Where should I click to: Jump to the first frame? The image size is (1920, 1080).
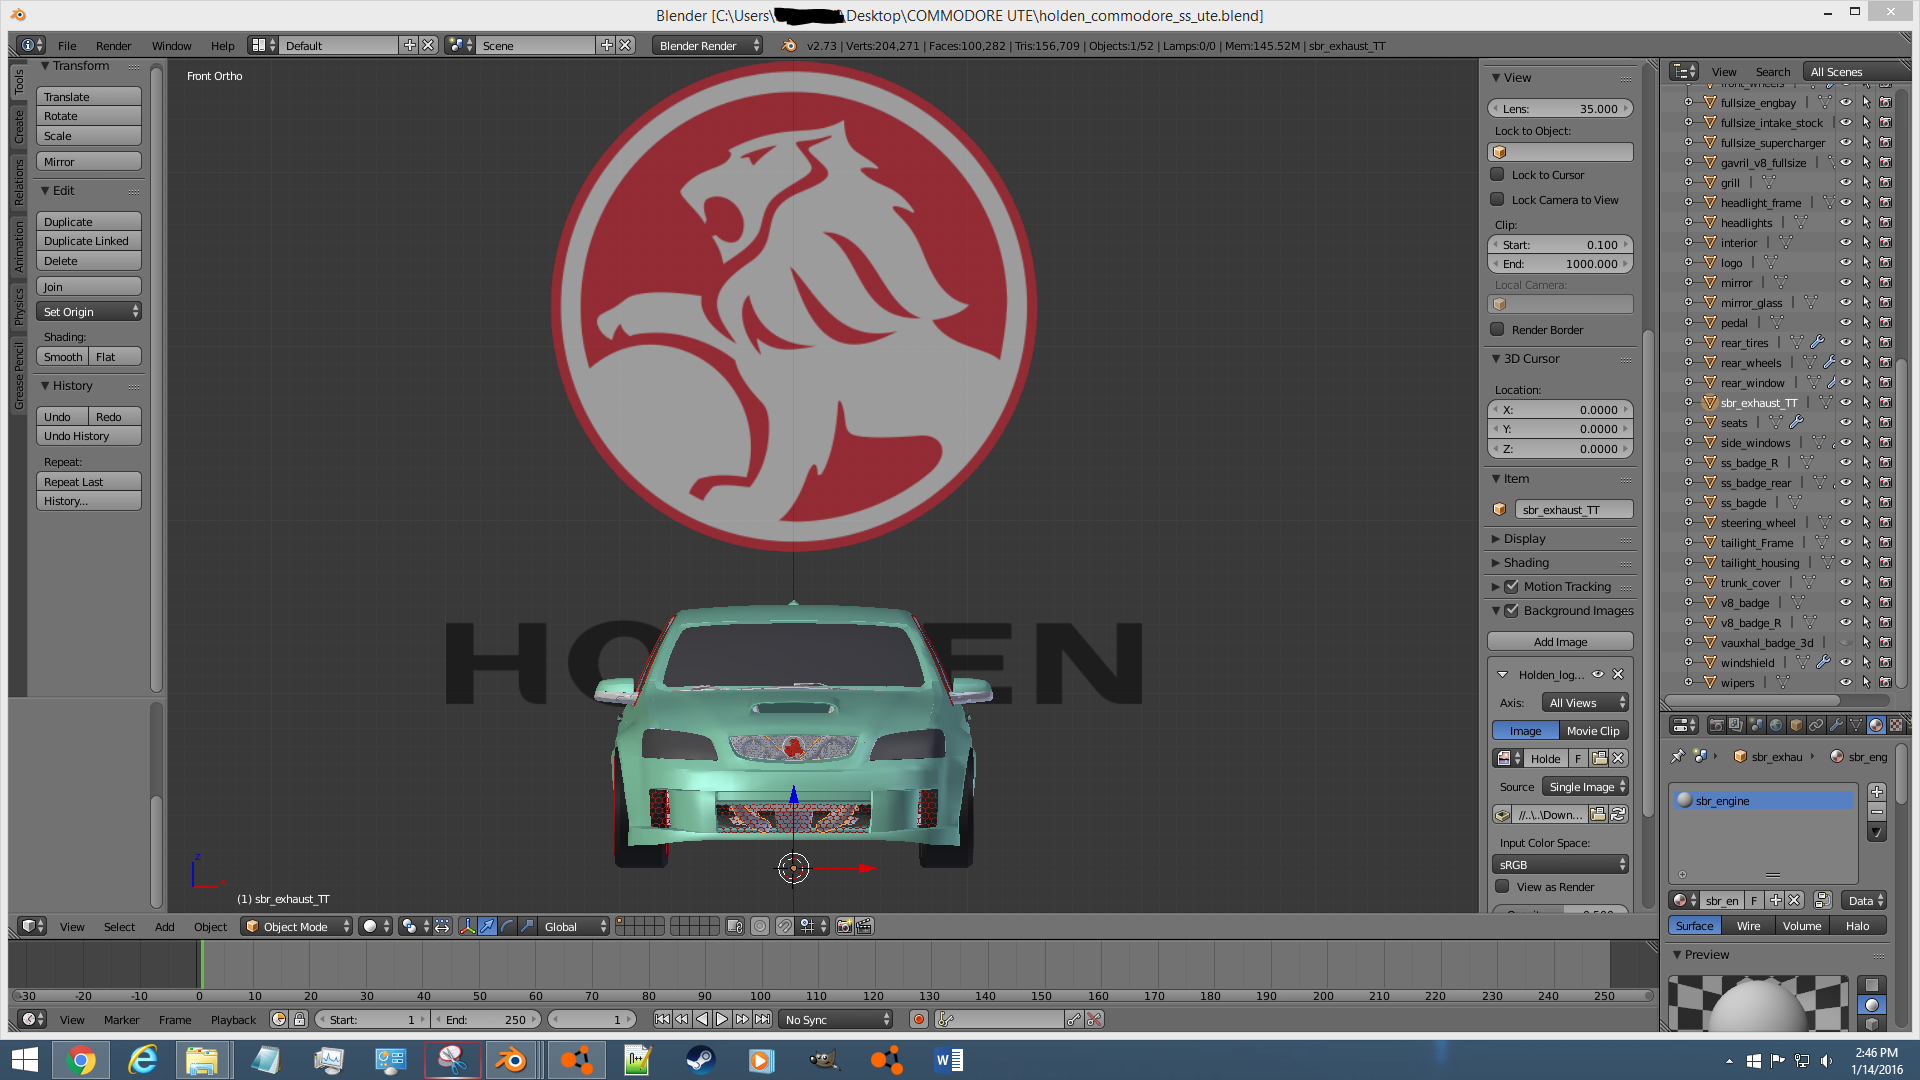click(x=662, y=1020)
